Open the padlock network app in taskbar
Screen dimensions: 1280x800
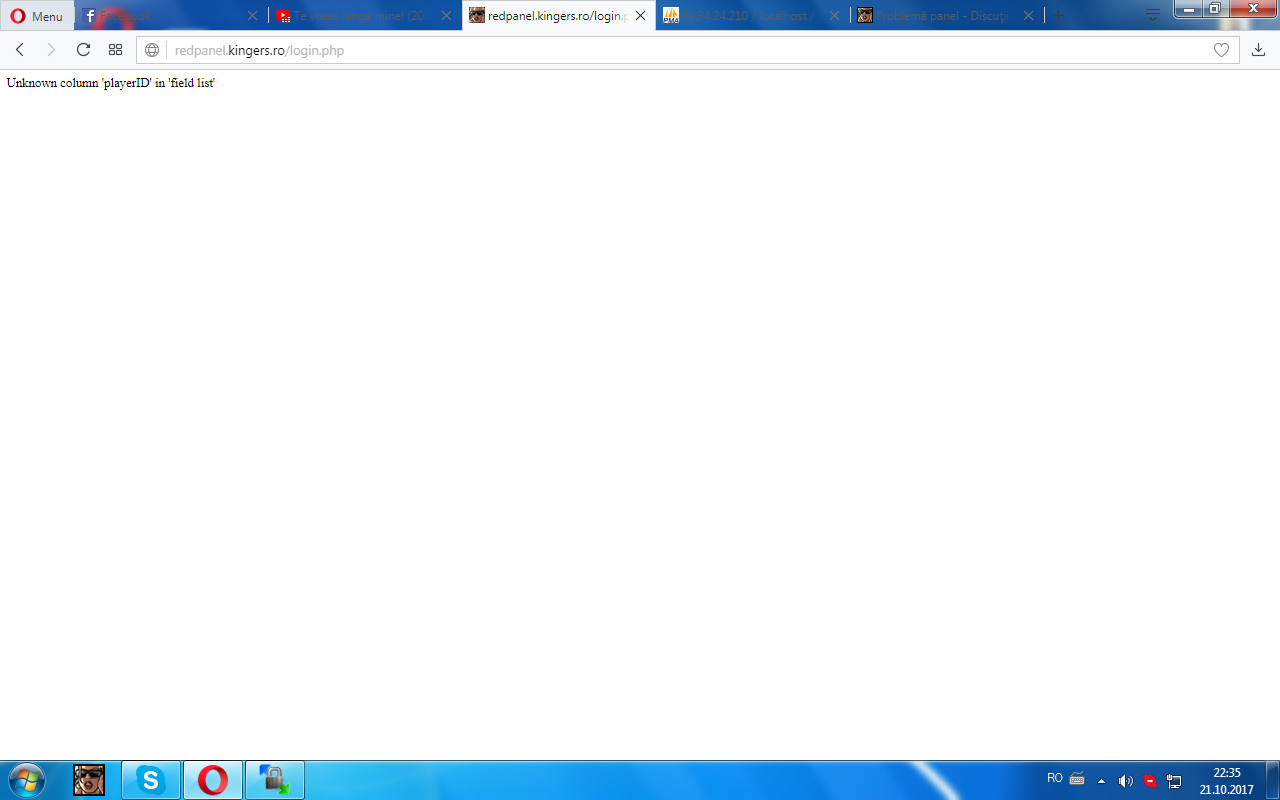coord(274,780)
